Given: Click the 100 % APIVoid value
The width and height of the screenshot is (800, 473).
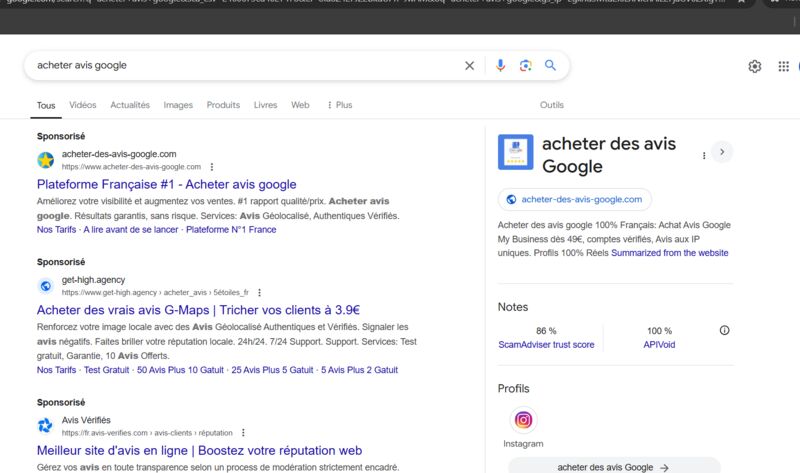Looking at the screenshot, I should click(x=659, y=331).
